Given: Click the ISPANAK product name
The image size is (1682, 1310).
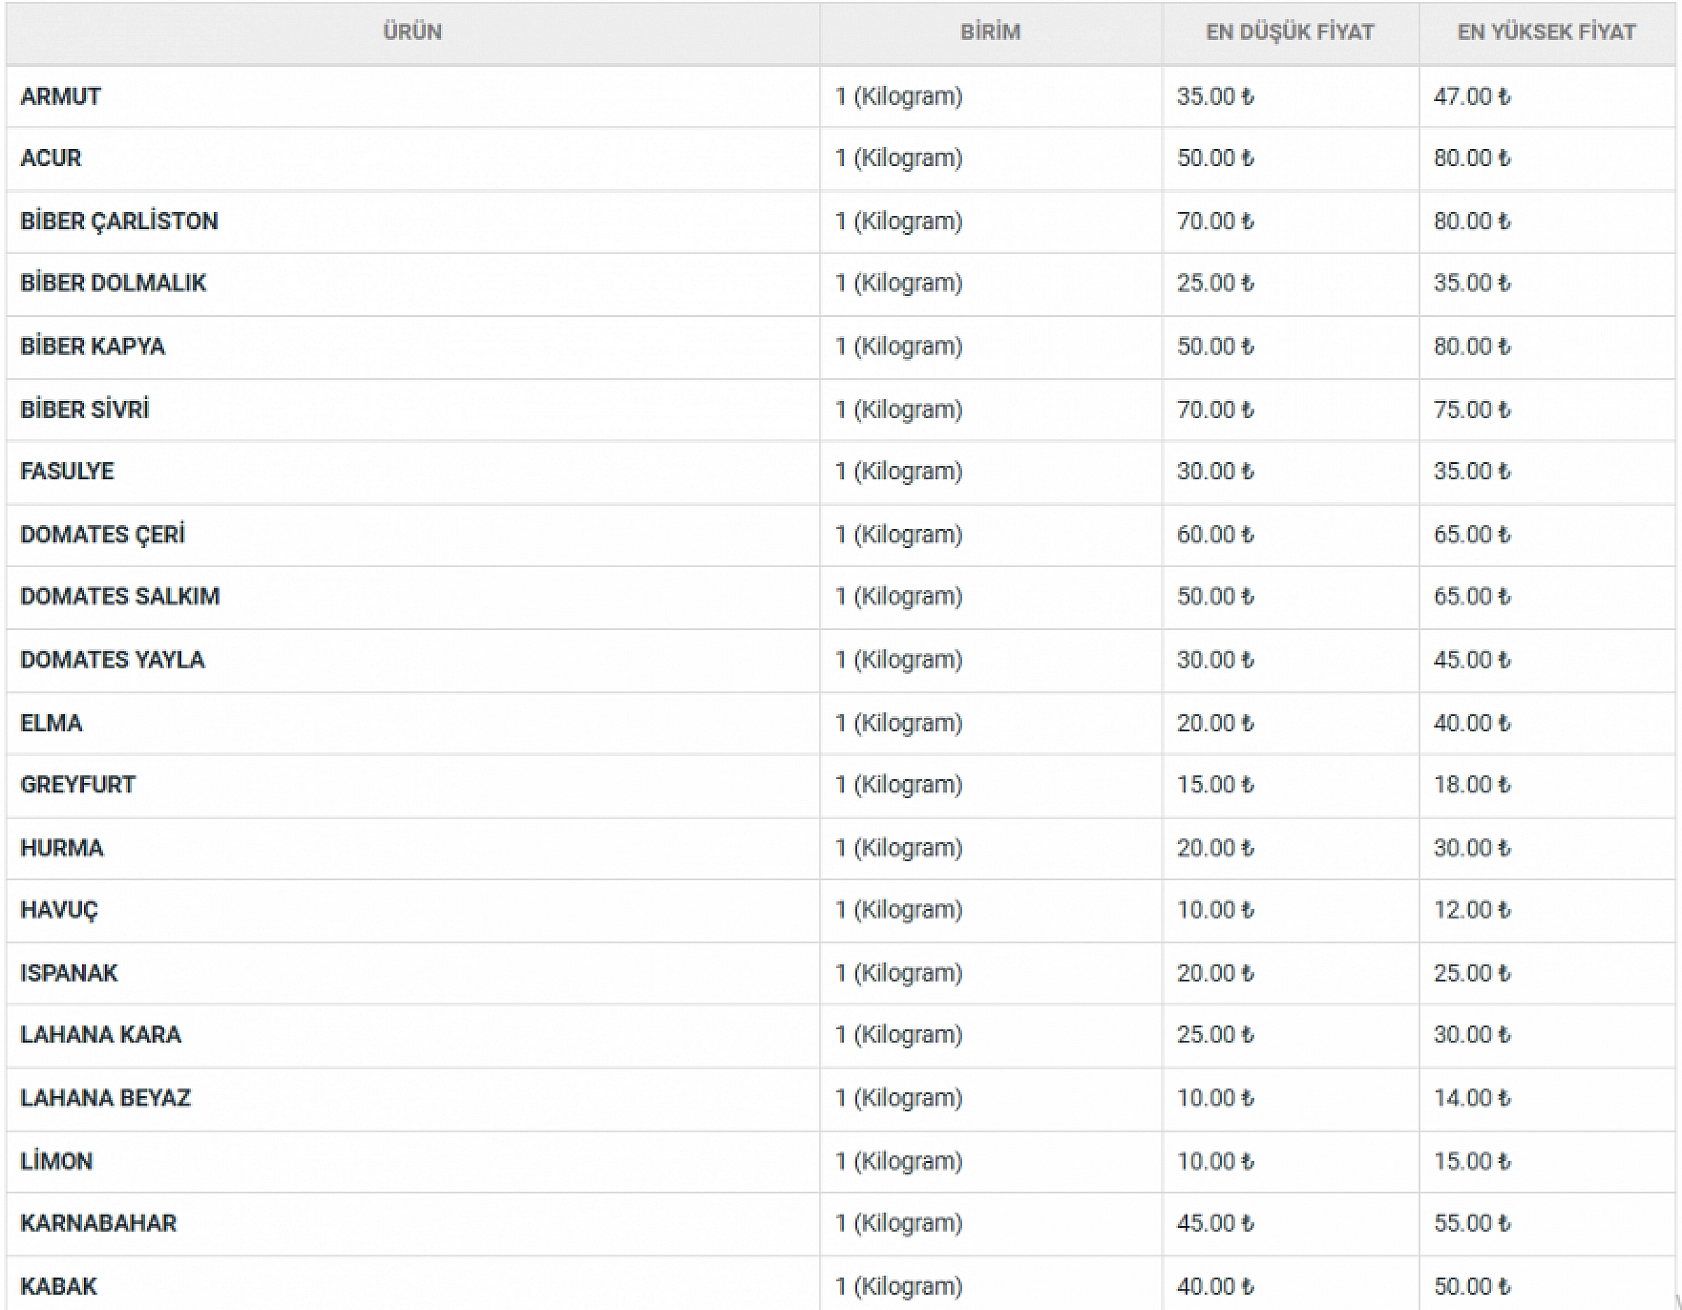Looking at the screenshot, I should [69, 973].
